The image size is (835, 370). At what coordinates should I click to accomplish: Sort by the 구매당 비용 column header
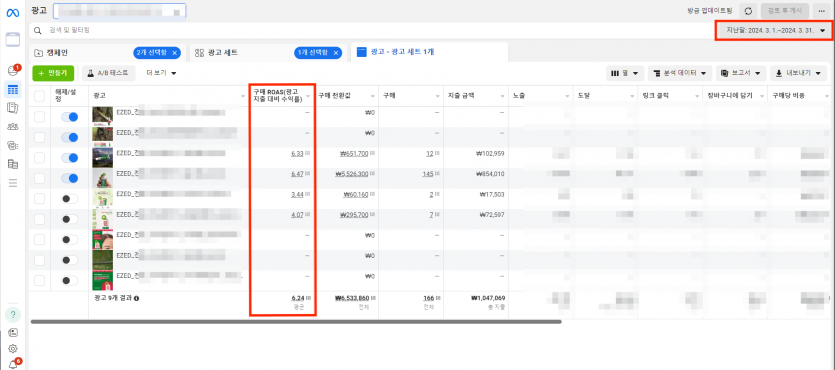point(788,96)
